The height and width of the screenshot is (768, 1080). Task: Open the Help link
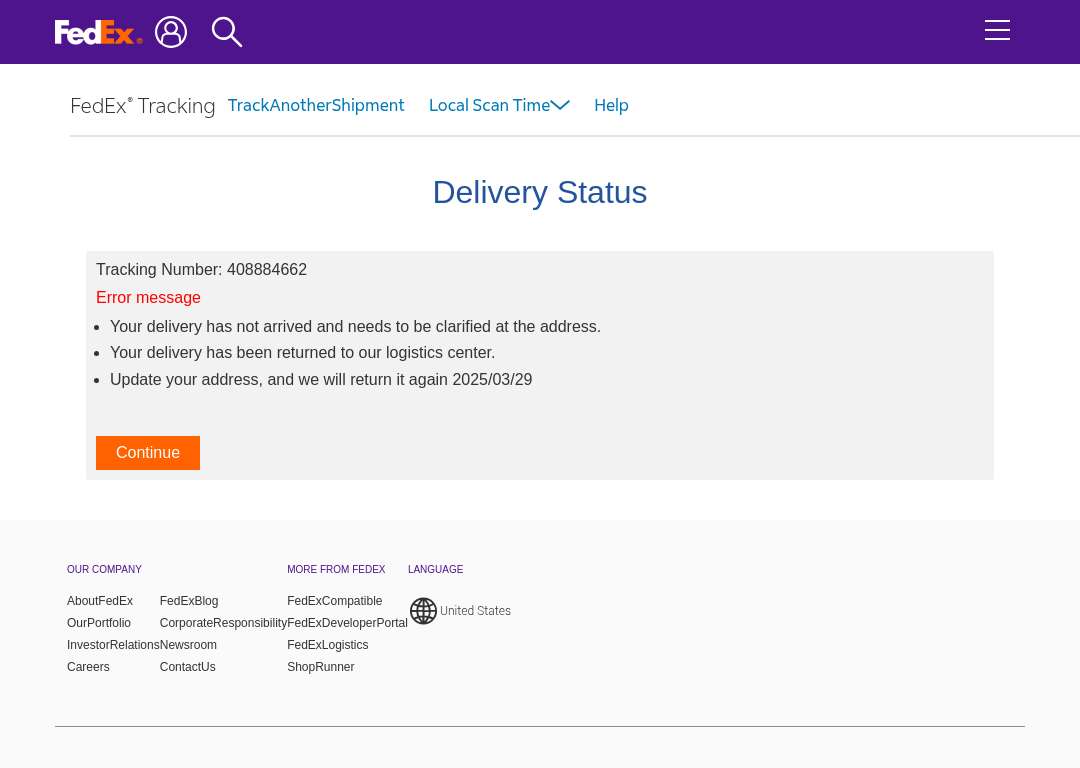pyautogui.click(x=611, y=105)
